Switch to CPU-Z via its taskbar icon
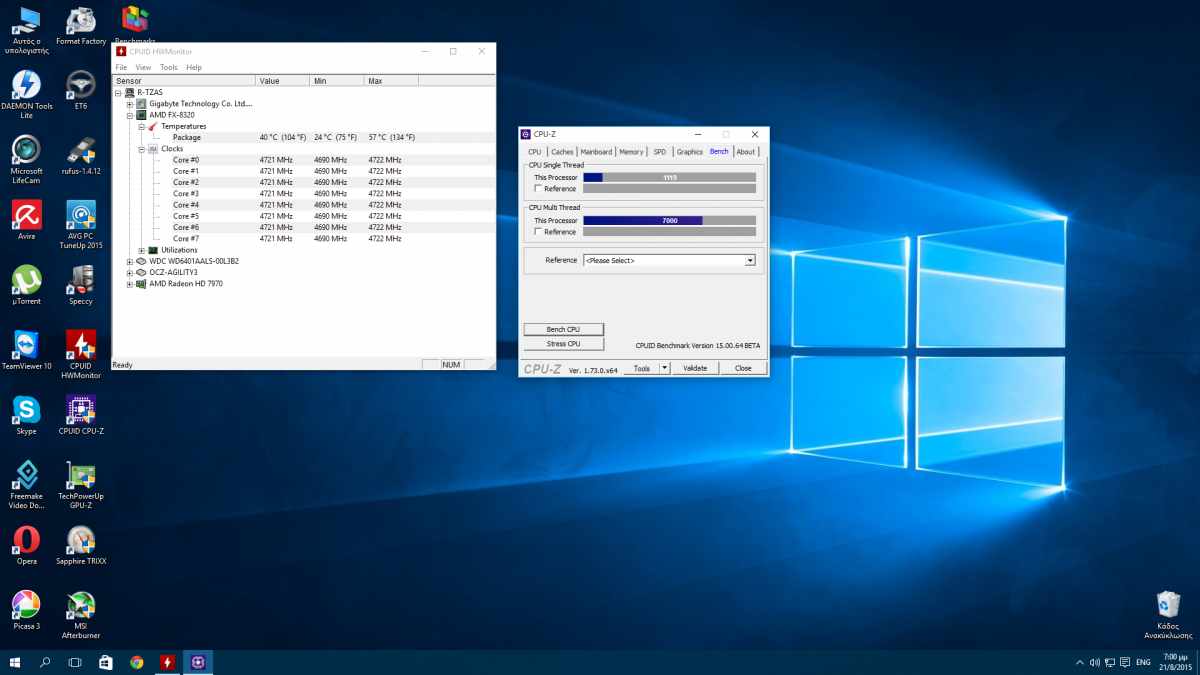Viewport: 1200px width, 675px height. point(198,662)
